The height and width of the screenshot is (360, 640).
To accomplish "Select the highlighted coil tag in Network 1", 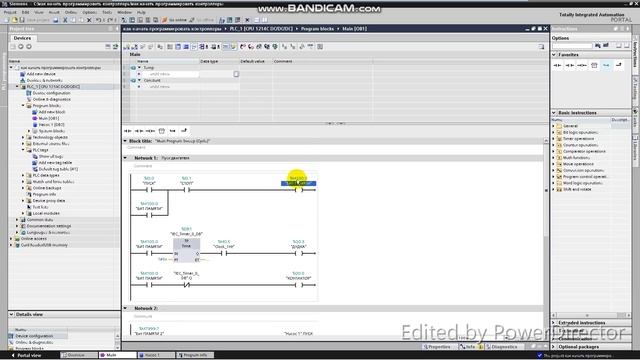I will 298,183.
